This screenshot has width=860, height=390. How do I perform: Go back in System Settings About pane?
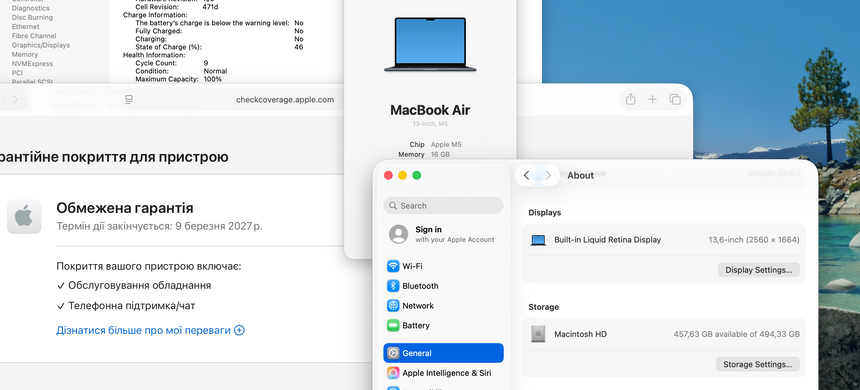click(x=526, y=176)
